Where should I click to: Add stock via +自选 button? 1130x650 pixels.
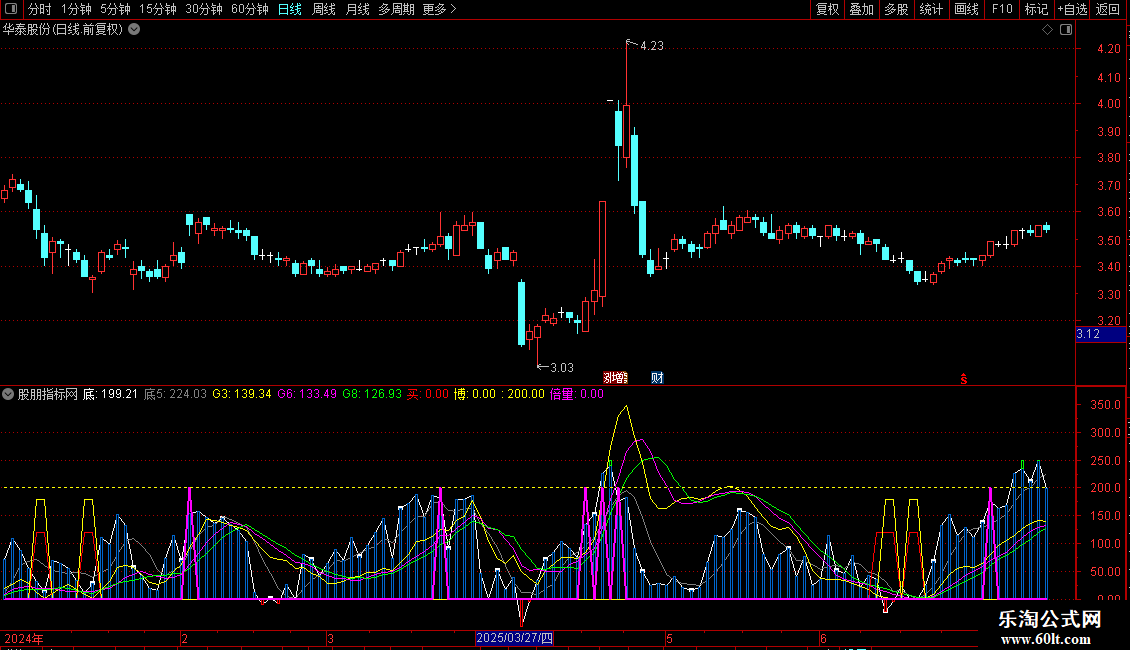point(1071,10)
